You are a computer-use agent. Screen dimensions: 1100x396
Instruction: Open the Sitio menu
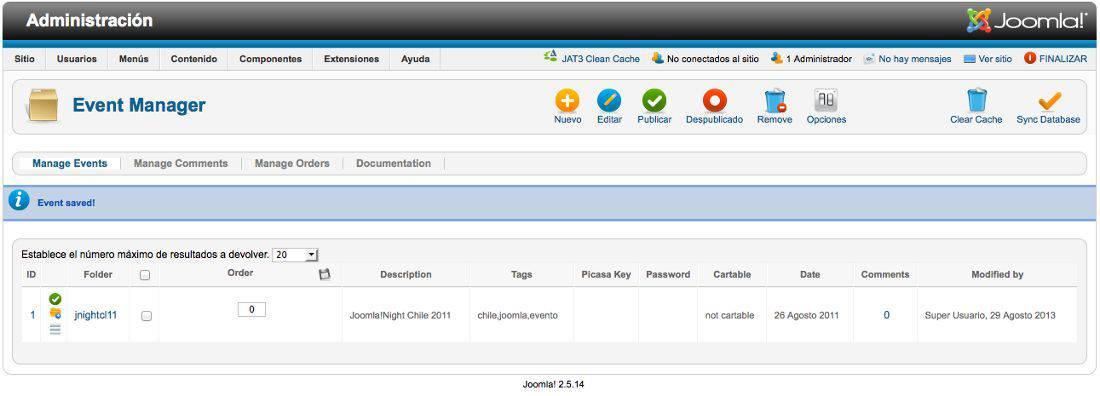pyautogui.click(x=25, y=59)
